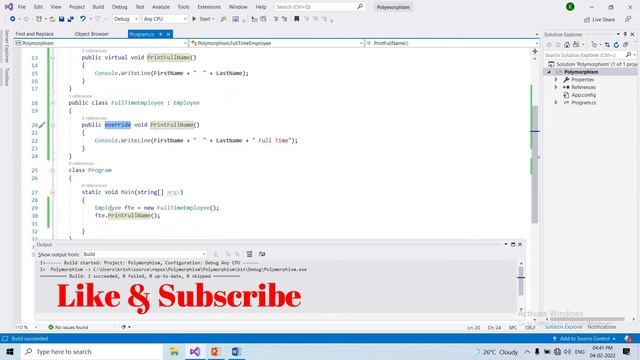Open PowerPoint from the Windows taskbar

coord(216,351)
